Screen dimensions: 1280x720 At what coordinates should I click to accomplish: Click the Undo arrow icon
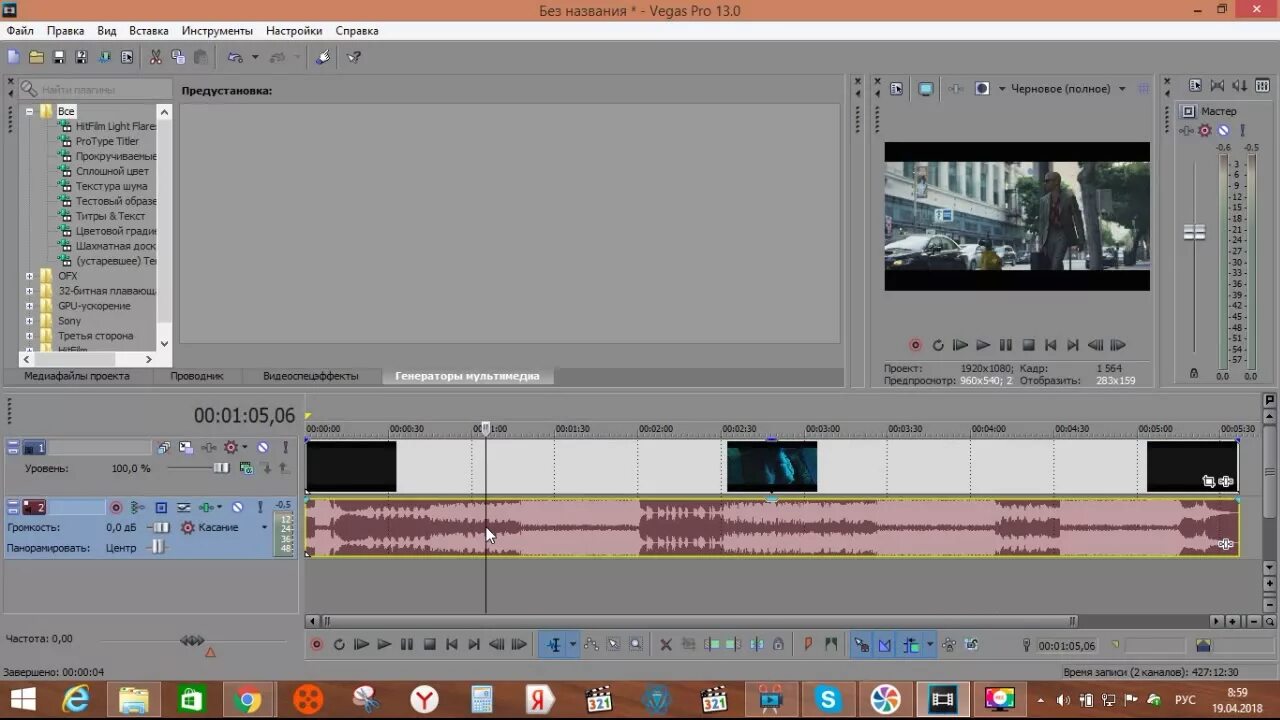coord(233,57)
